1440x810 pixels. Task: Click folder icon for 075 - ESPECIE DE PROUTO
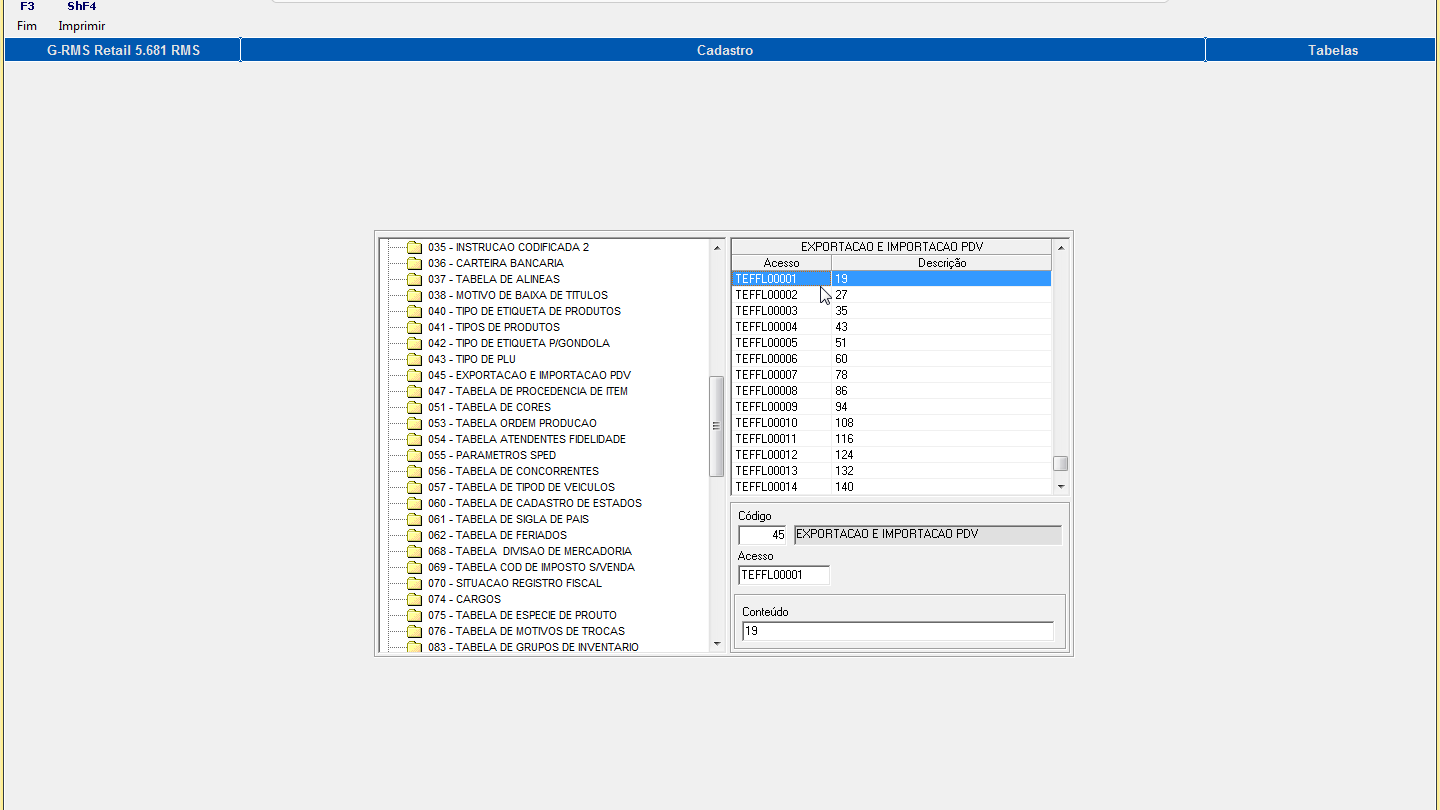(414, 616)
